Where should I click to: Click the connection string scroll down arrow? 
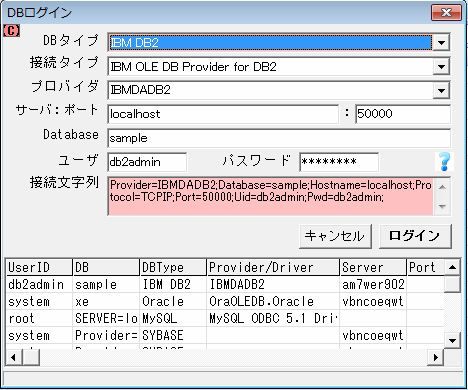point(442,206)
